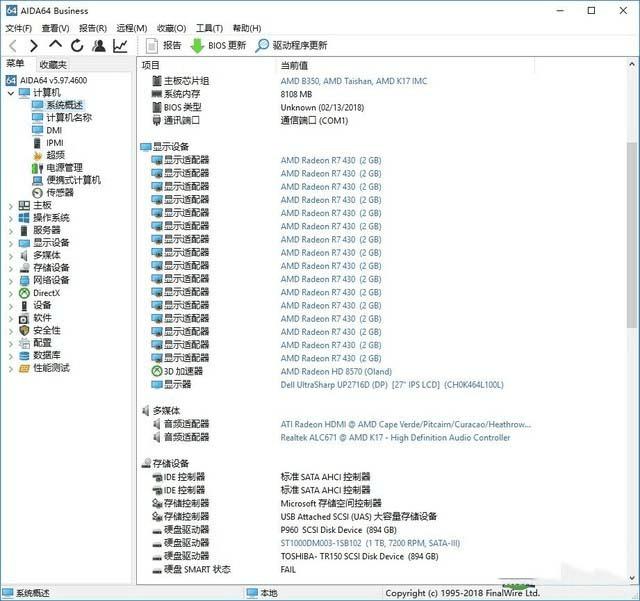Expand the 主板 tree node
The image size is (640, 601).
11,206
